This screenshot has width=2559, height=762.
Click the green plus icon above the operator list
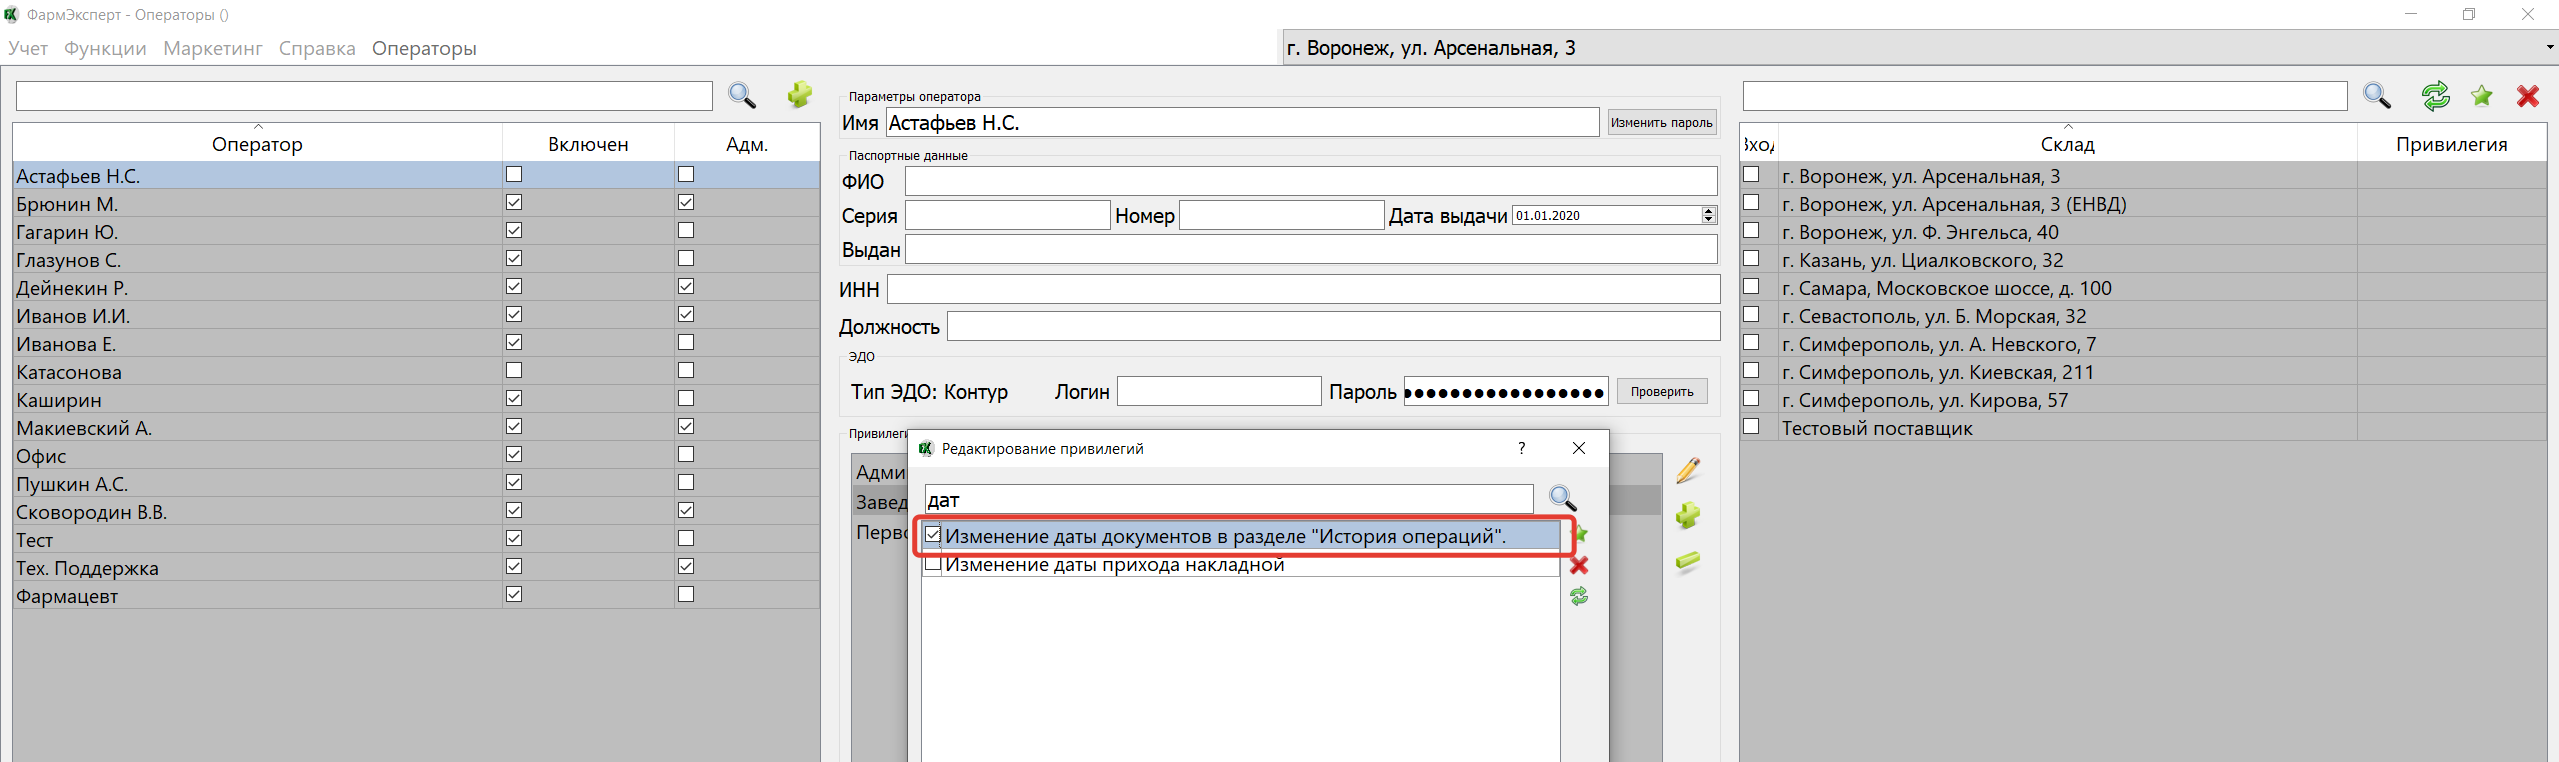tap(799, 95)
